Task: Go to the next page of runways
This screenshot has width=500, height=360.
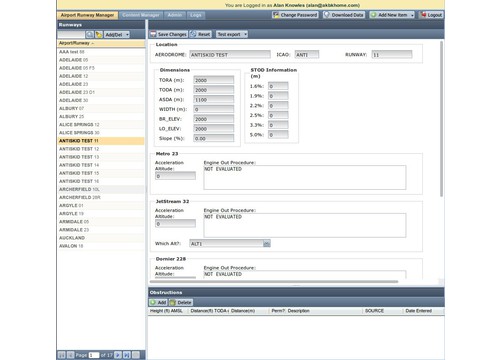Action: [118, 355]
